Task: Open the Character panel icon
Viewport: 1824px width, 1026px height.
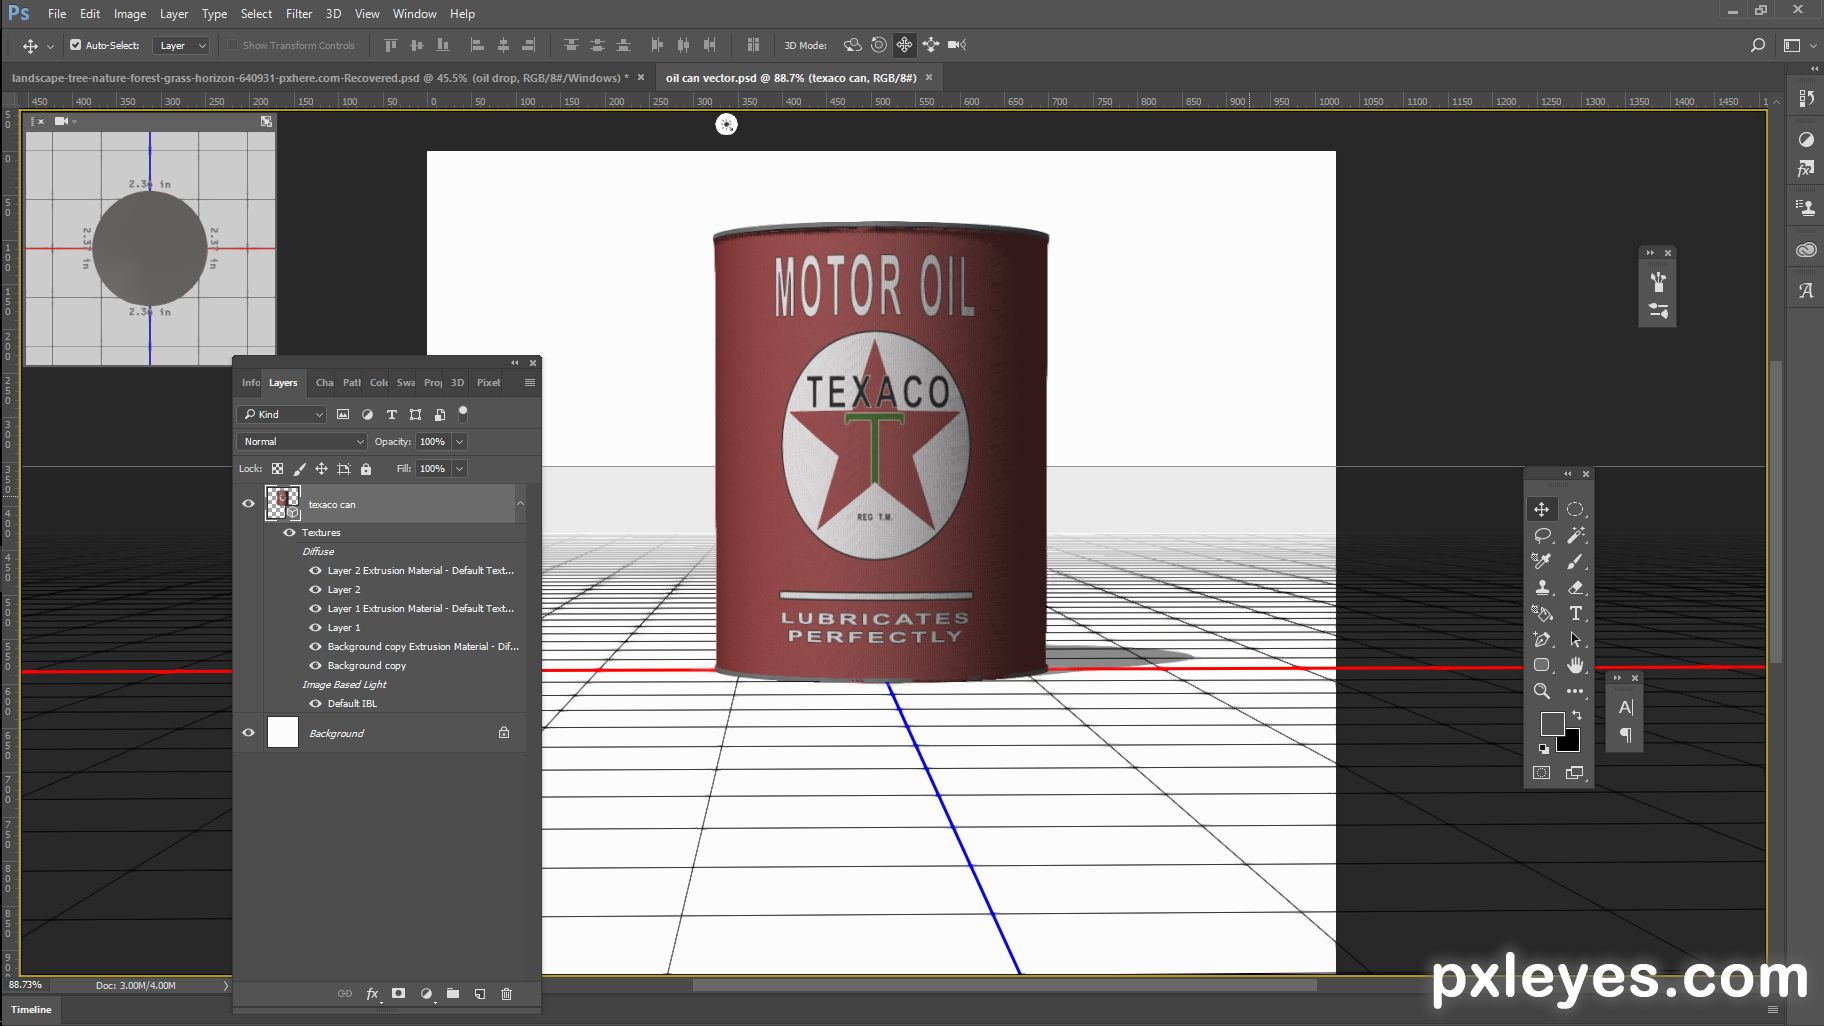Action: pos(1626,708)
